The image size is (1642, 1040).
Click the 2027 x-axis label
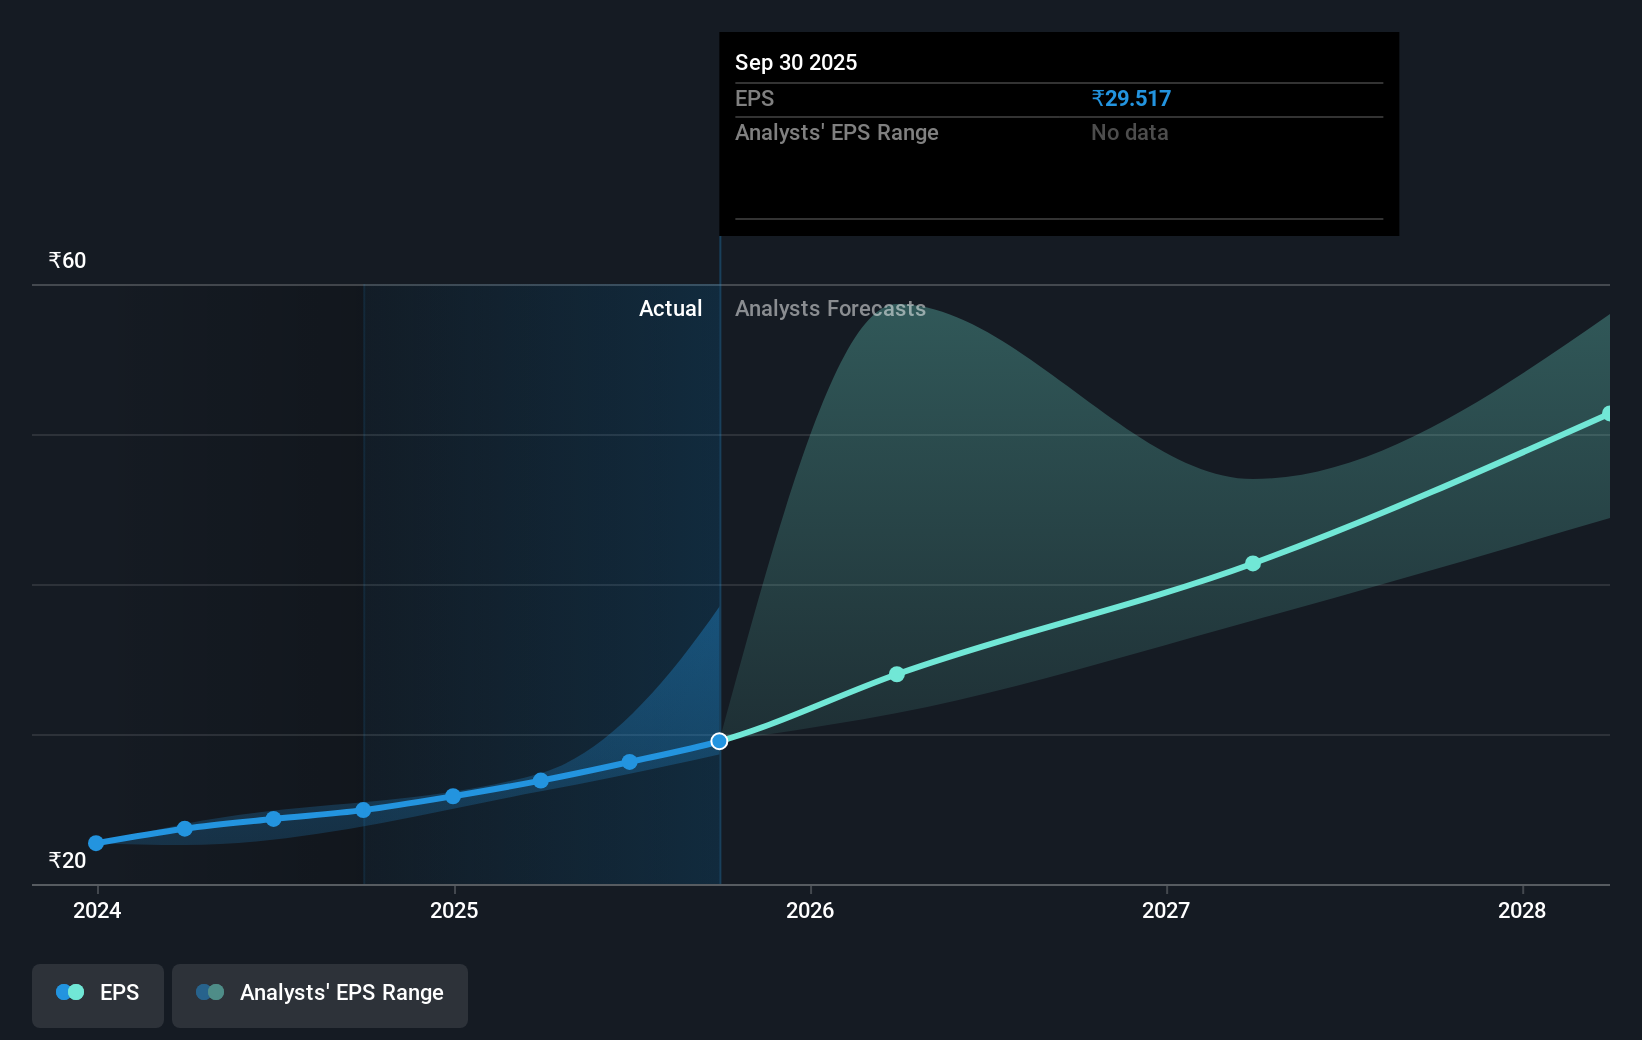(x=1166, y=910)
